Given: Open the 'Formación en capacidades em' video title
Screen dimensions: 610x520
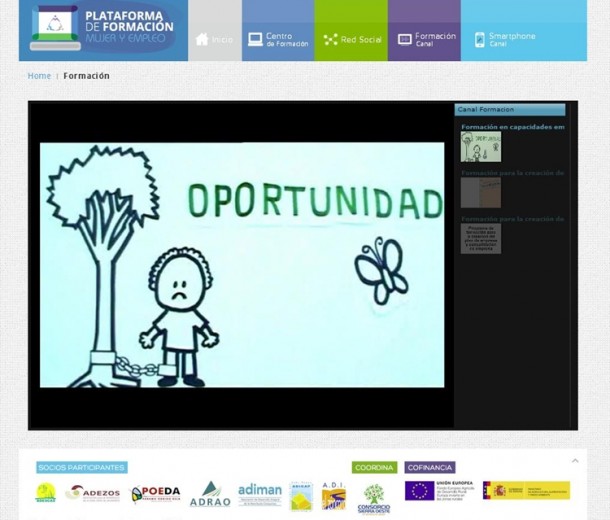Looking at the screenshot, I should (512, 127).
